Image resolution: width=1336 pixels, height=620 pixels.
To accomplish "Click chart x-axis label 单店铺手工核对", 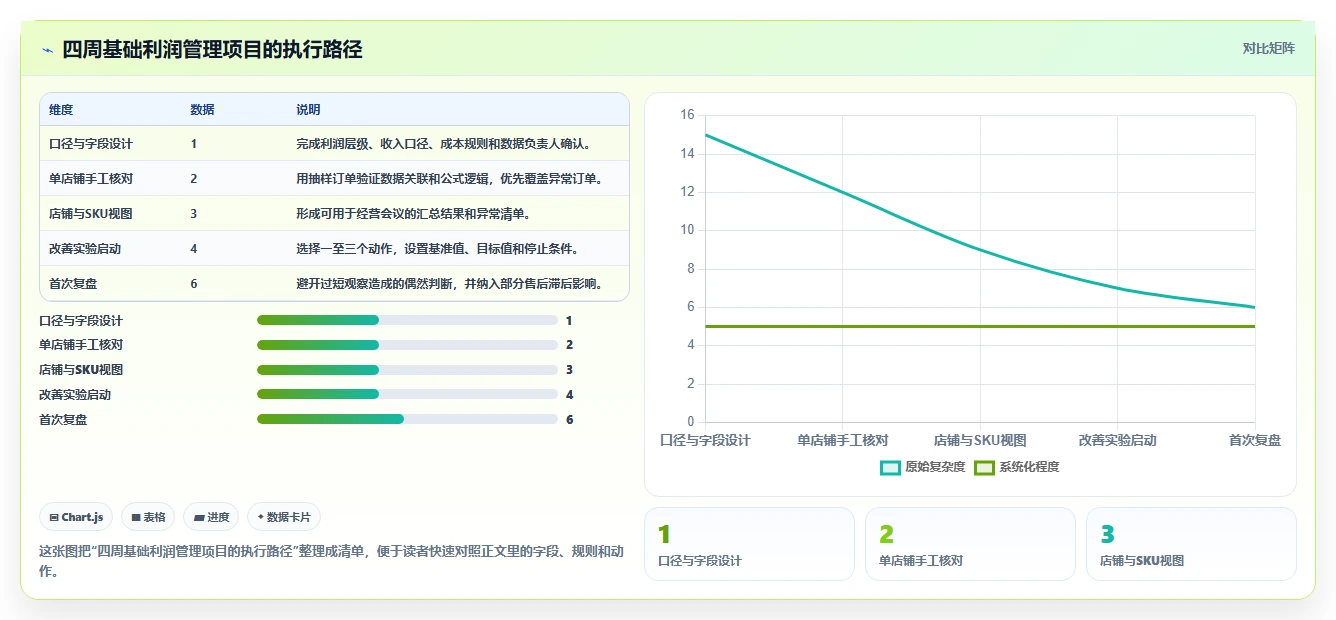I will point(843,440).
